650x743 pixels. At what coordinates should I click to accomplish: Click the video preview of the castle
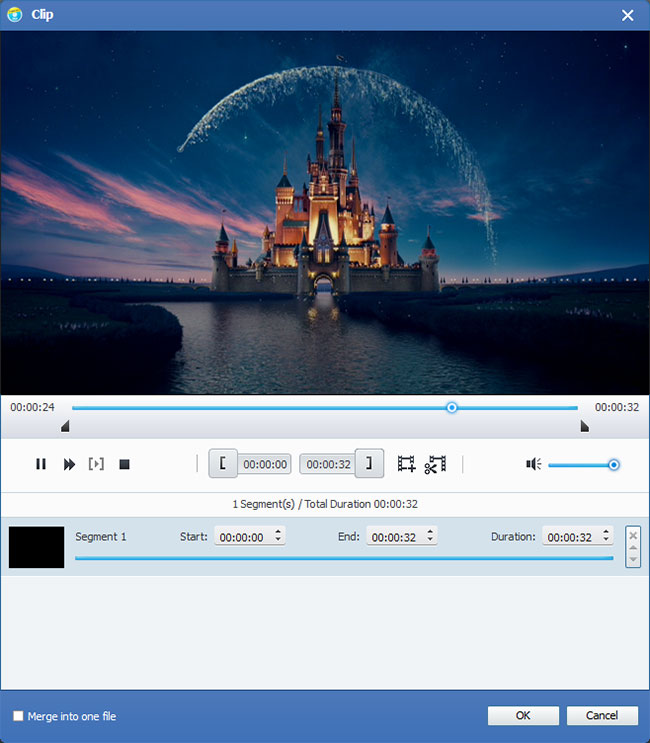coord(325,212)
